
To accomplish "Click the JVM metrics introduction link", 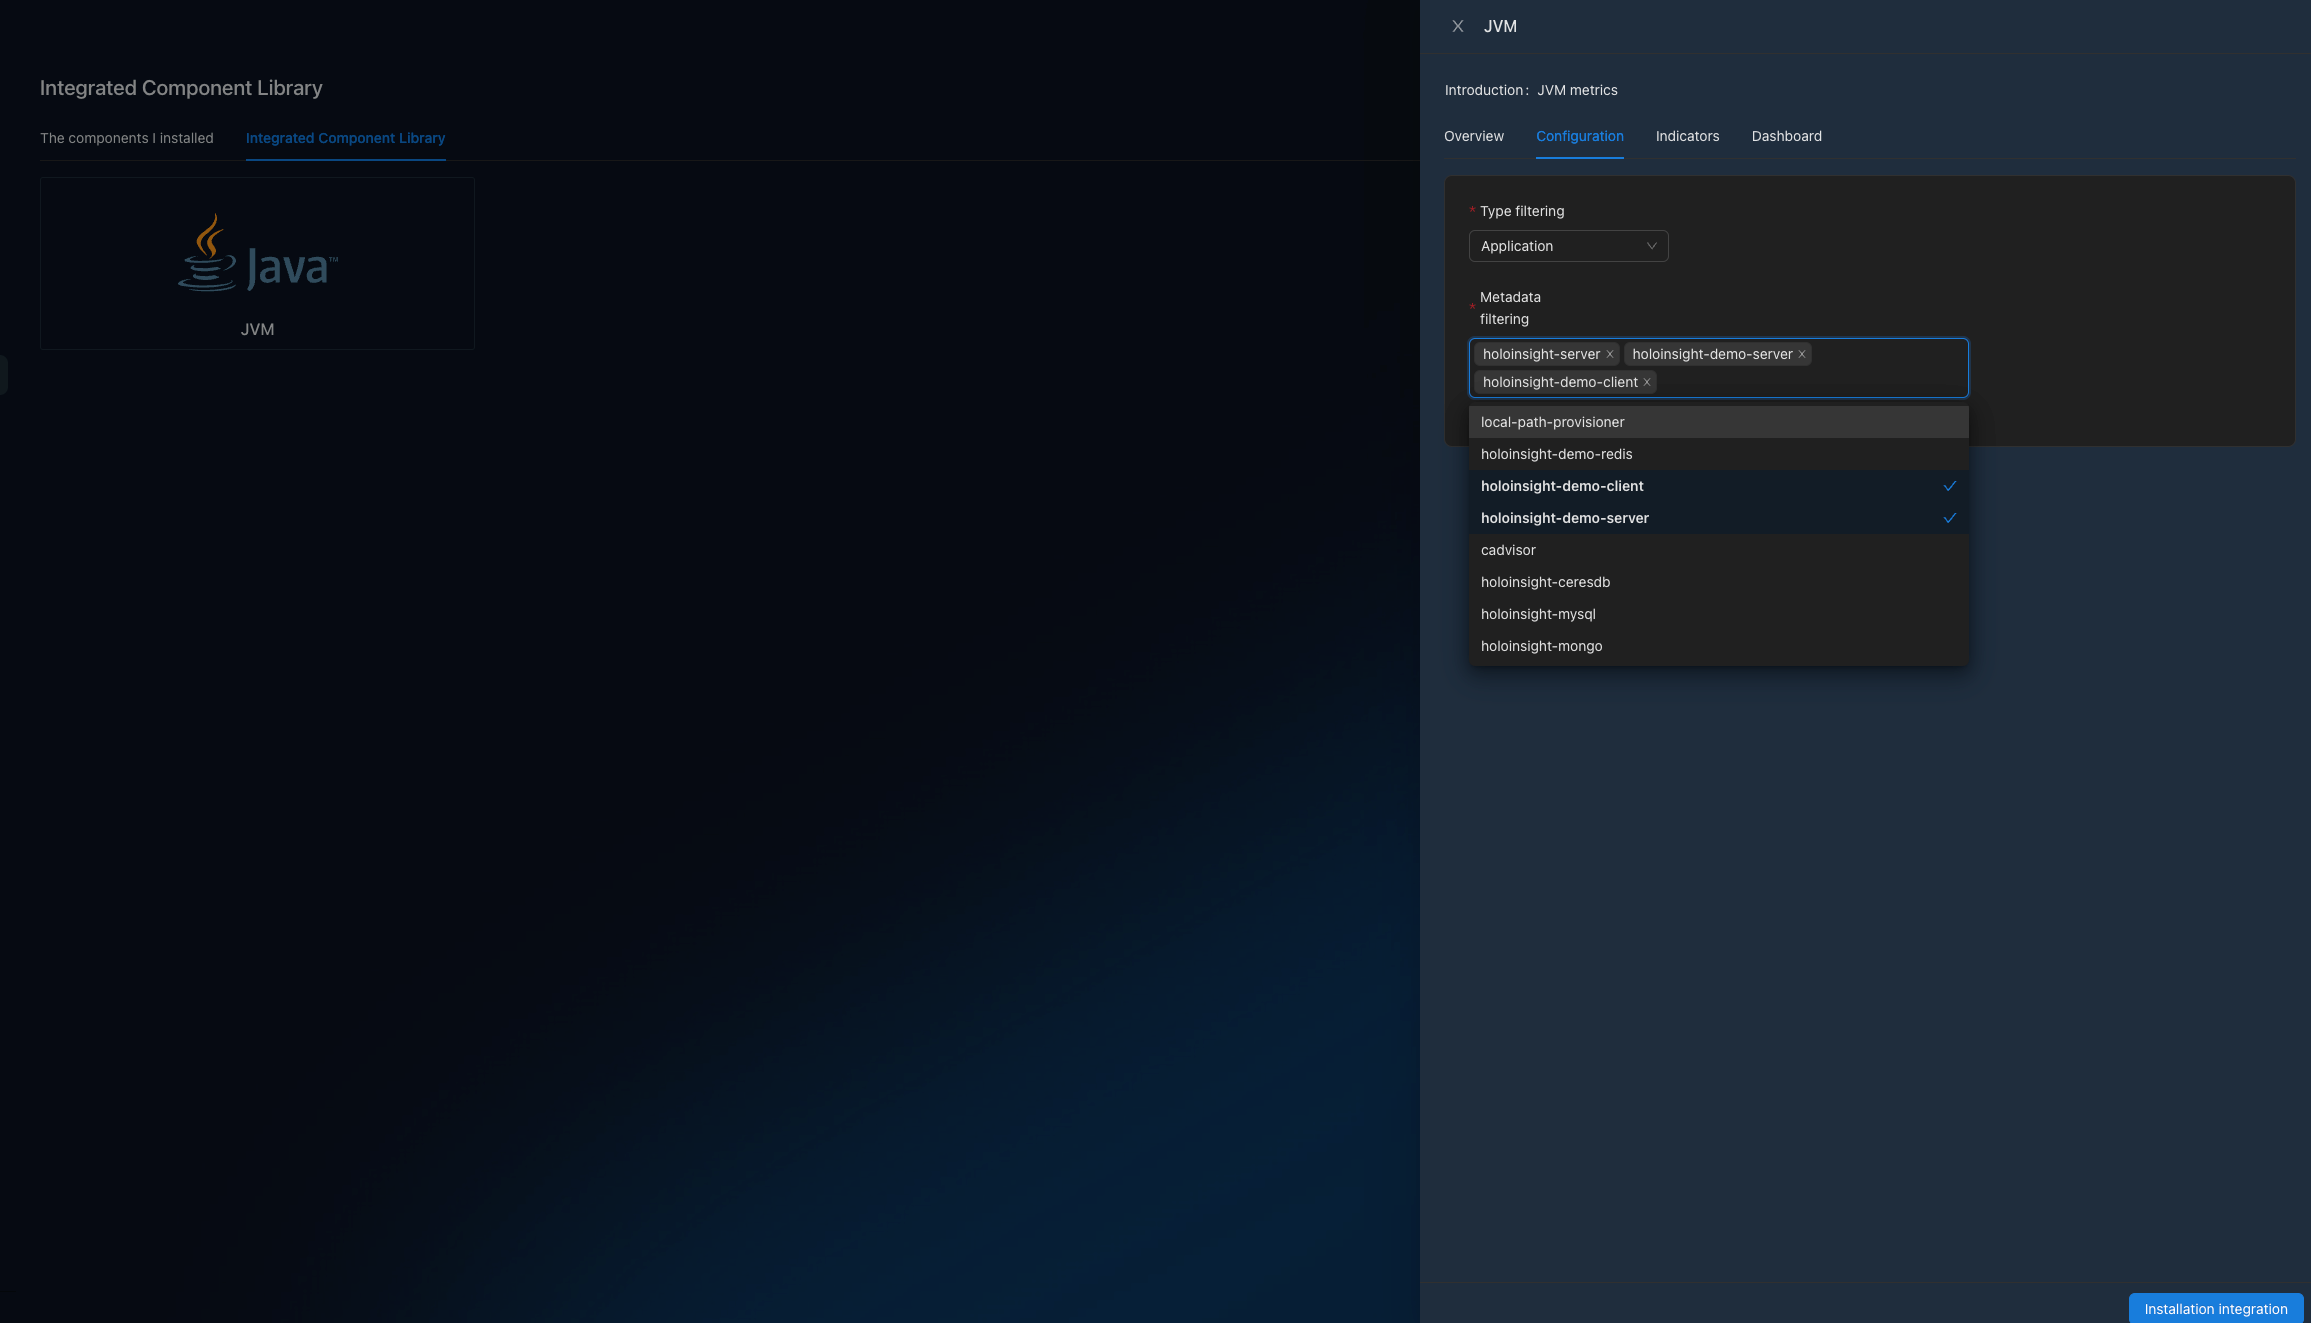I will [x=1578, y=90].
